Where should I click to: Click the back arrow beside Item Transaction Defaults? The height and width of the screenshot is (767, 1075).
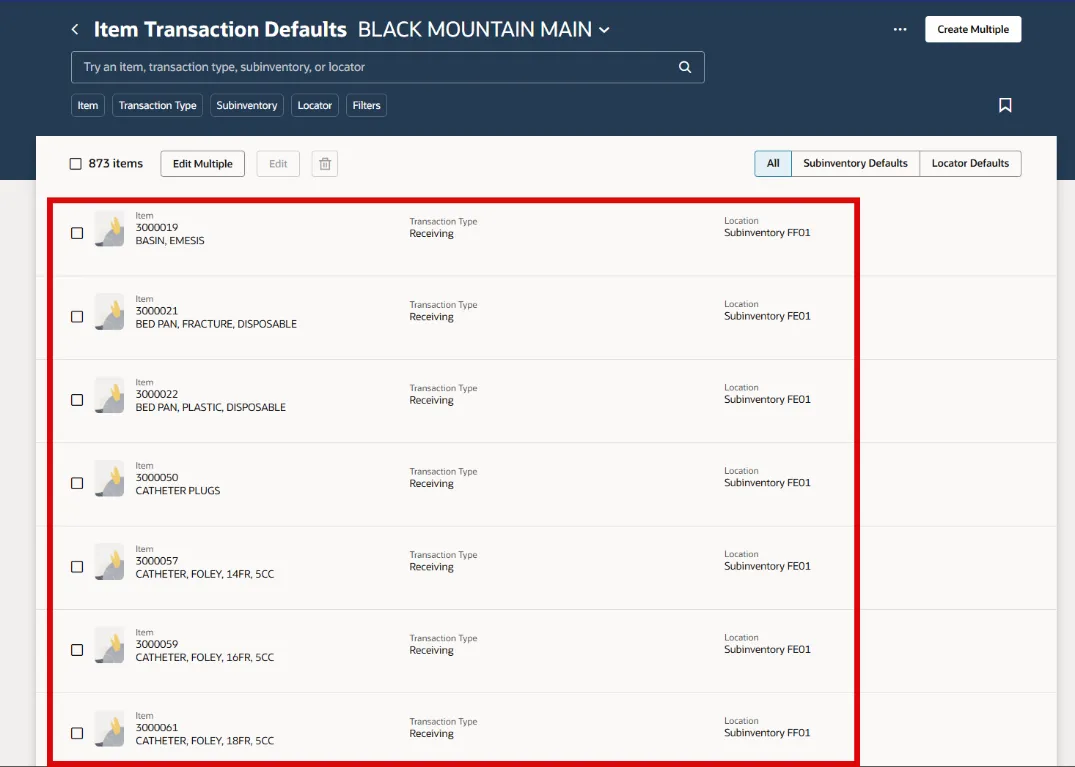pyautogui.click(x=75, y=30)
